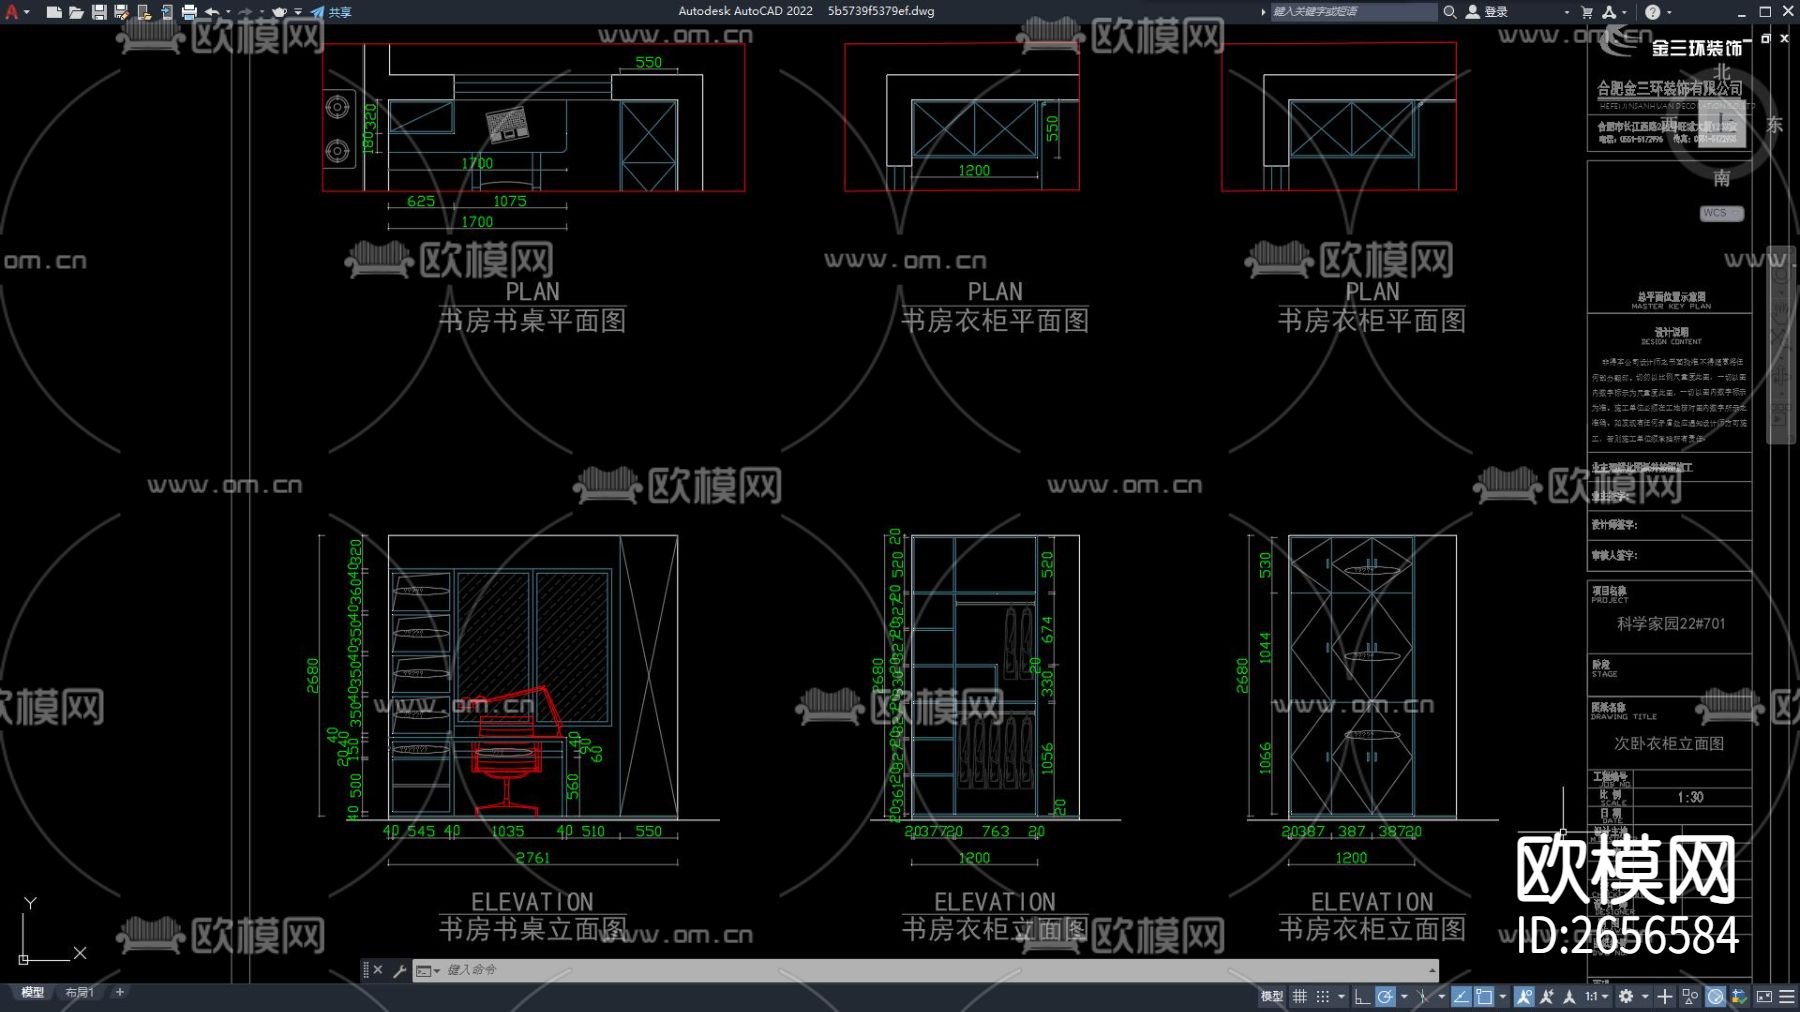Plot the drawing using the printer icon
This screenshot has width=1800, height=1012.
[x=189, y=12]
